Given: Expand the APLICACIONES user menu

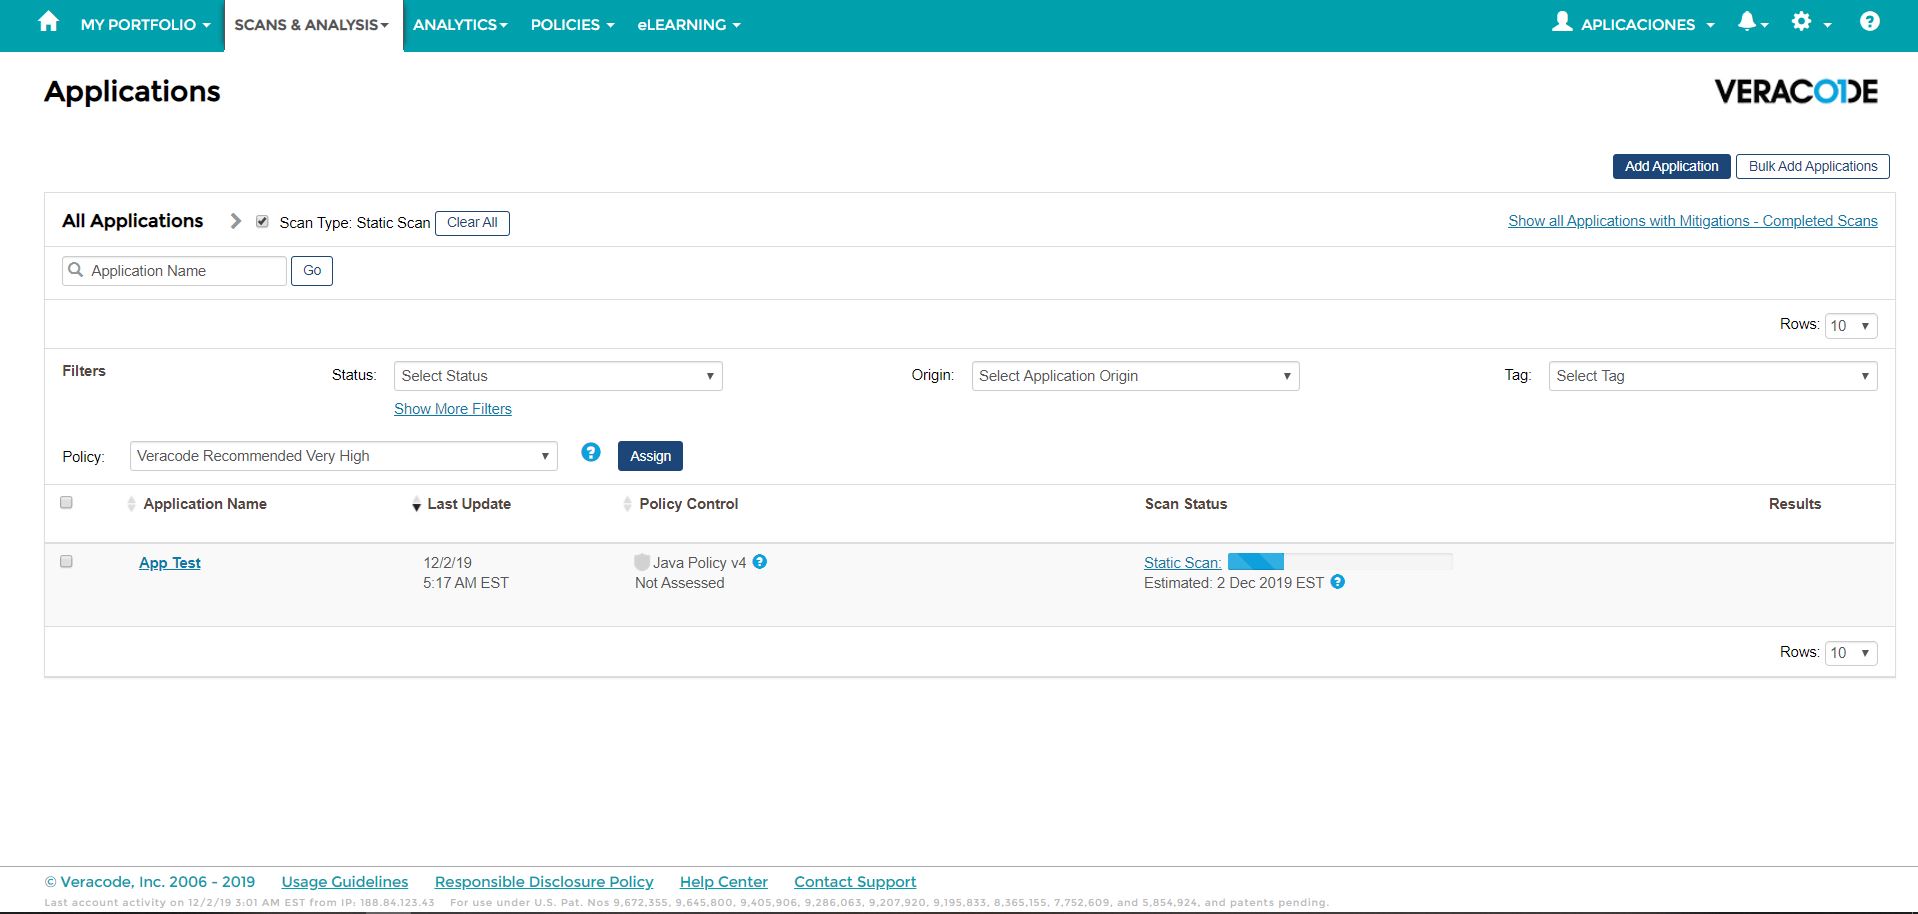Looking at the screenshot, I should (1647, 24).
